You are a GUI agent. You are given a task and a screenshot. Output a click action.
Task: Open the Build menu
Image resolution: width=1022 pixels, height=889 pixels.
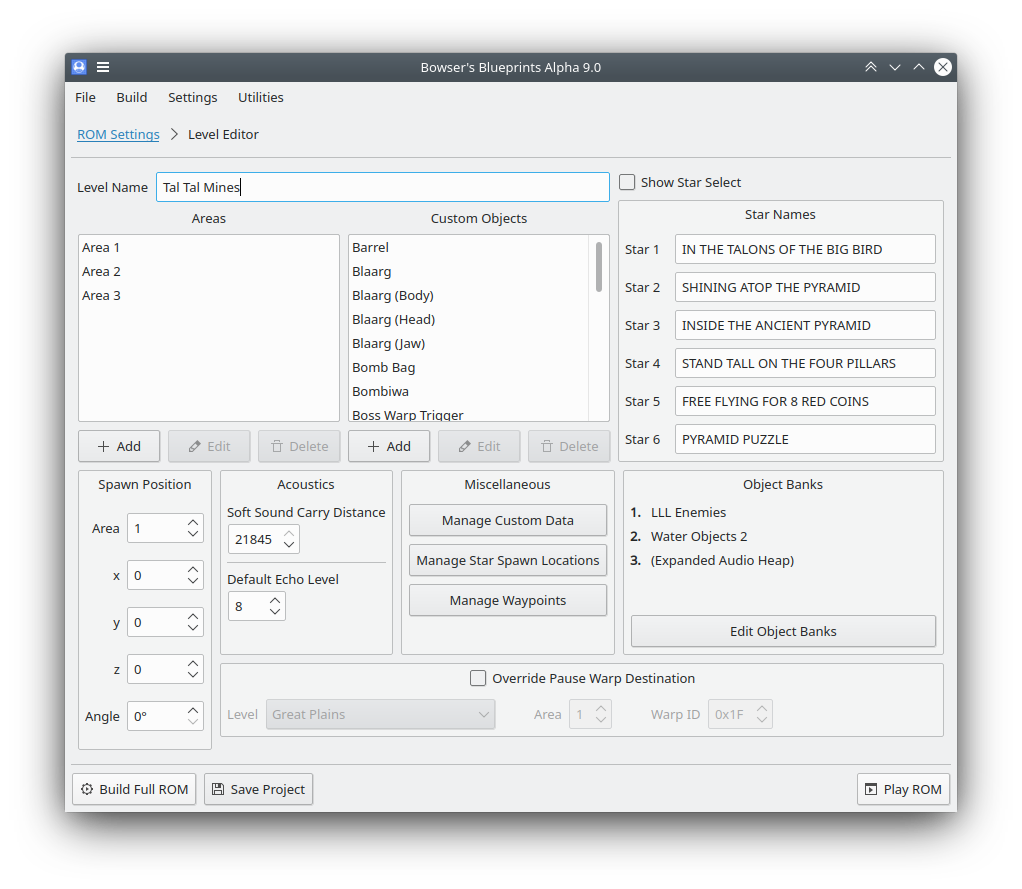[132, 97]
